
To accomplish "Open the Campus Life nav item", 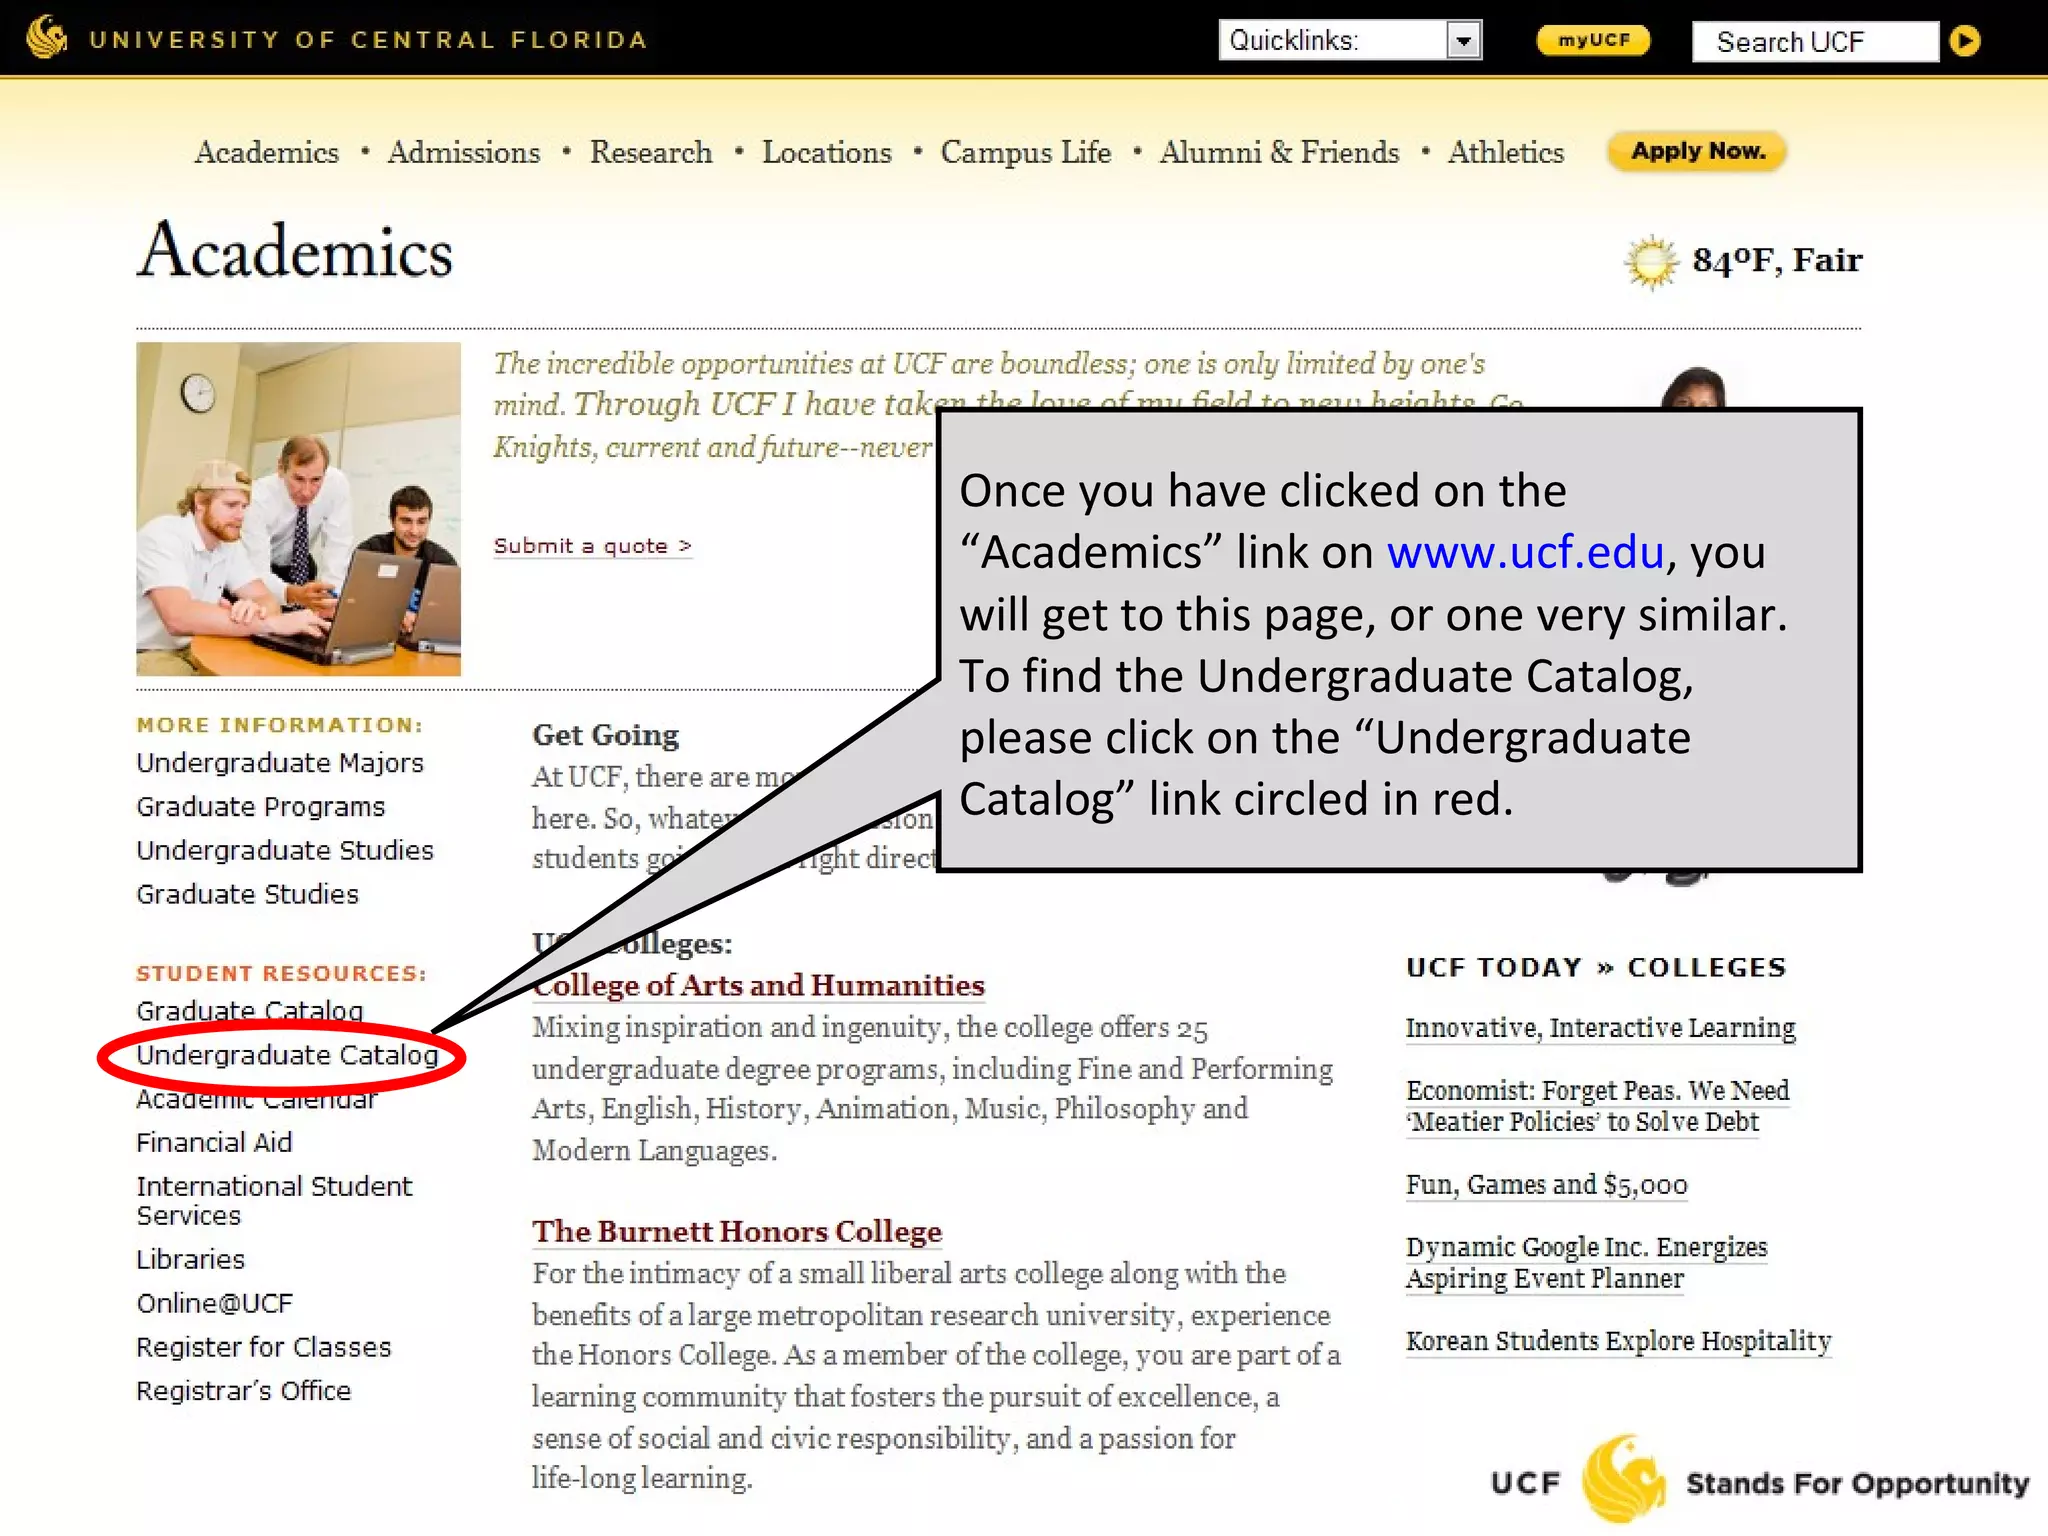I will coord(1026,153).
